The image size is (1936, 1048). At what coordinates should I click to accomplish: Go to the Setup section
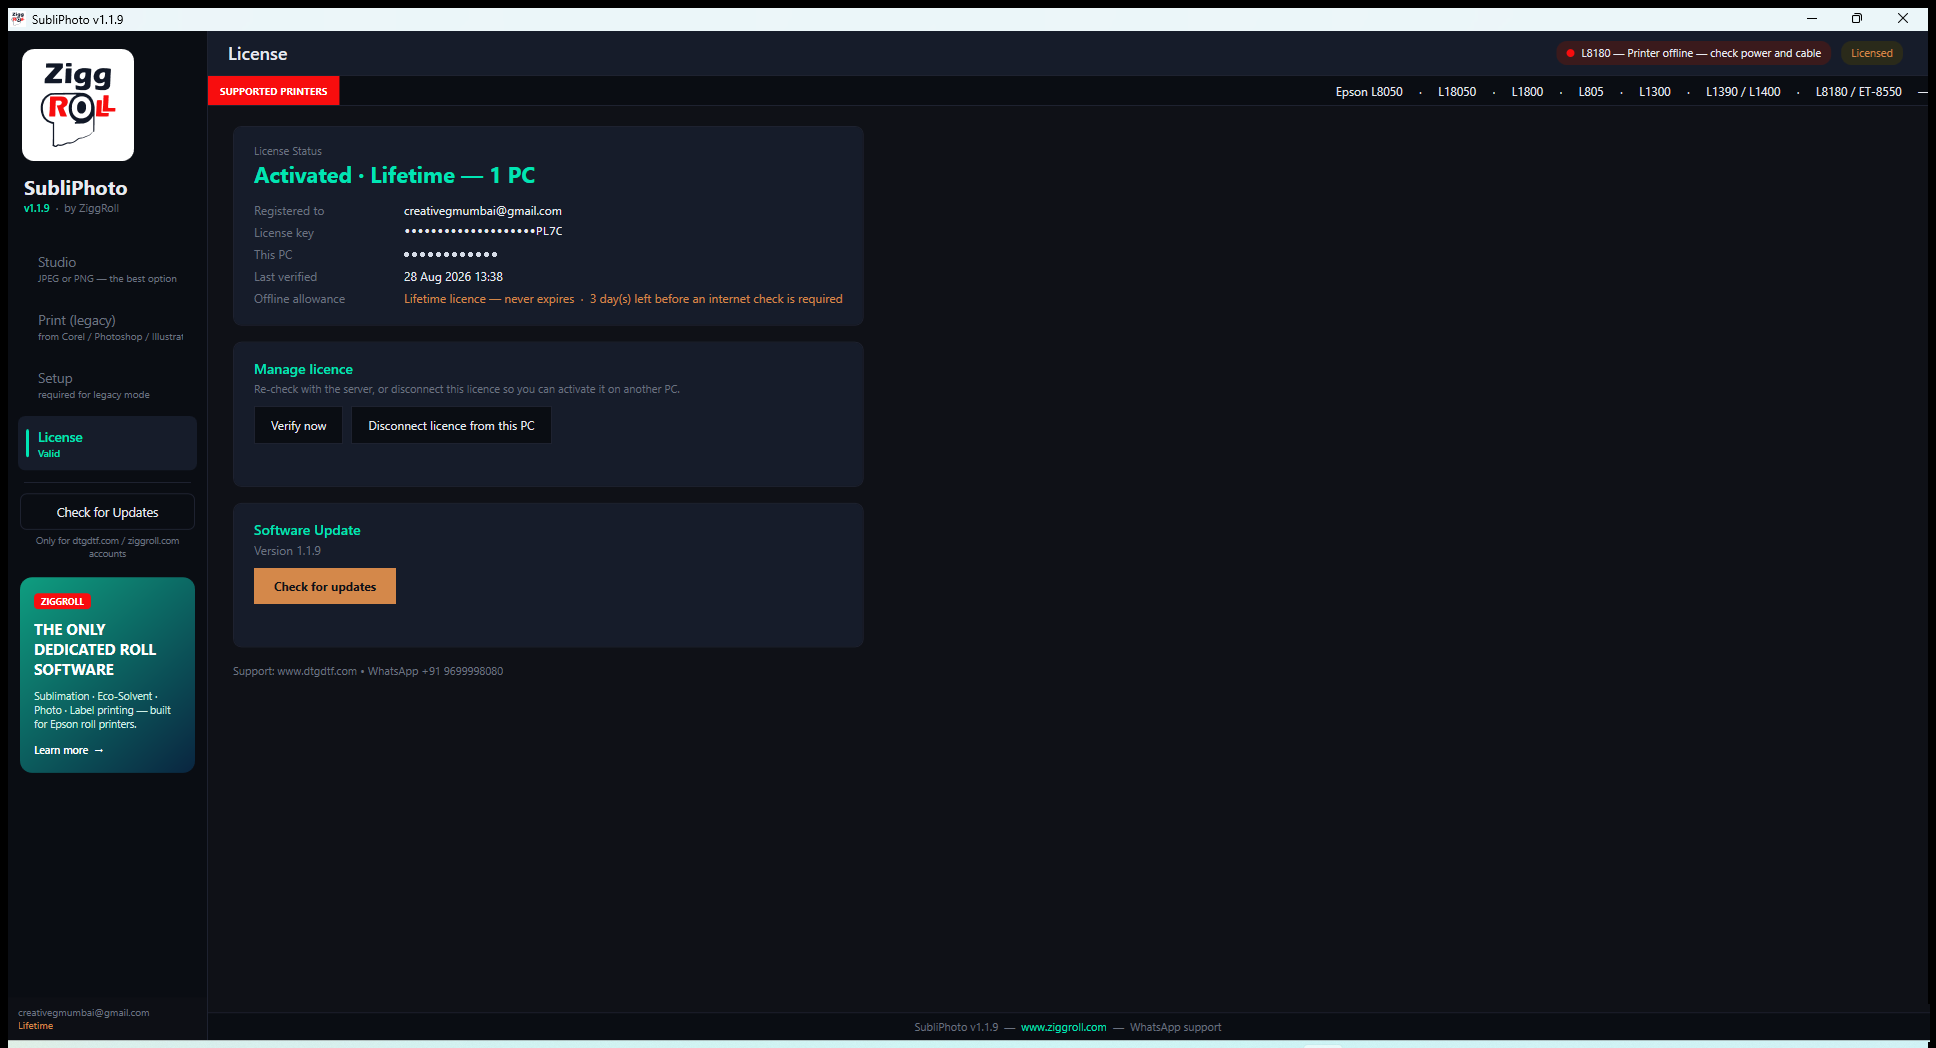107,385
